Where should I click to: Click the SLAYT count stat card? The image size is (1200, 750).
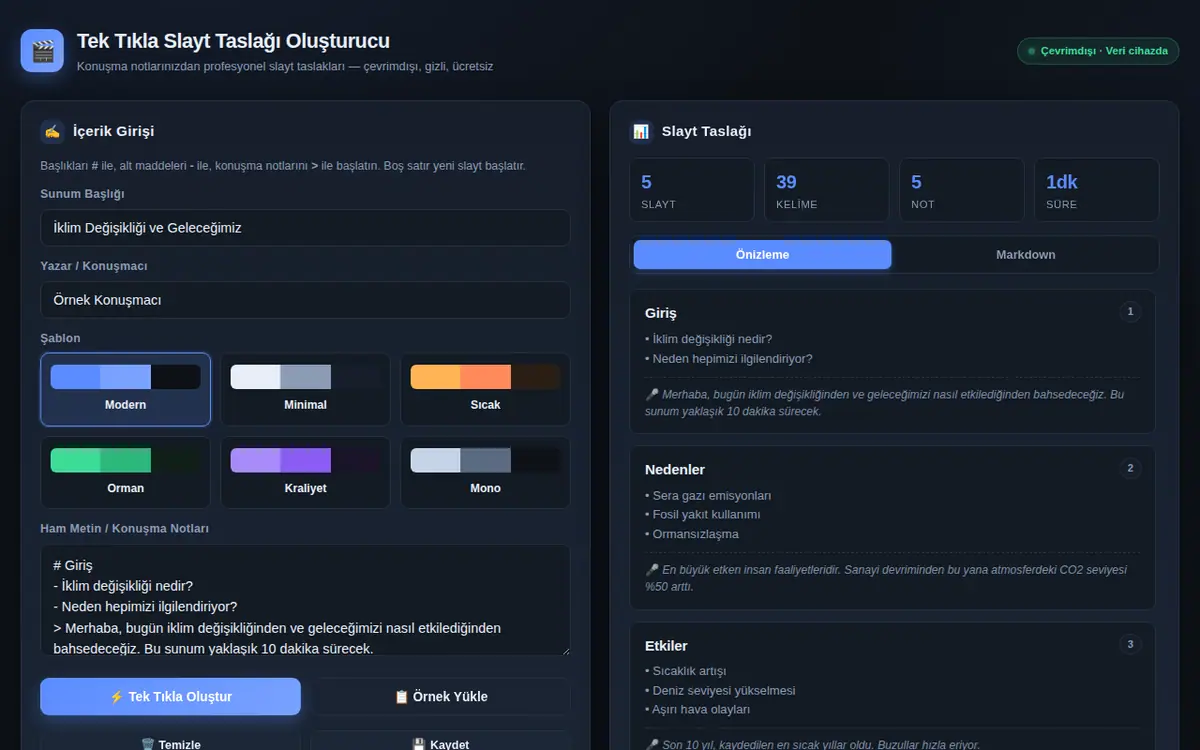692,190
